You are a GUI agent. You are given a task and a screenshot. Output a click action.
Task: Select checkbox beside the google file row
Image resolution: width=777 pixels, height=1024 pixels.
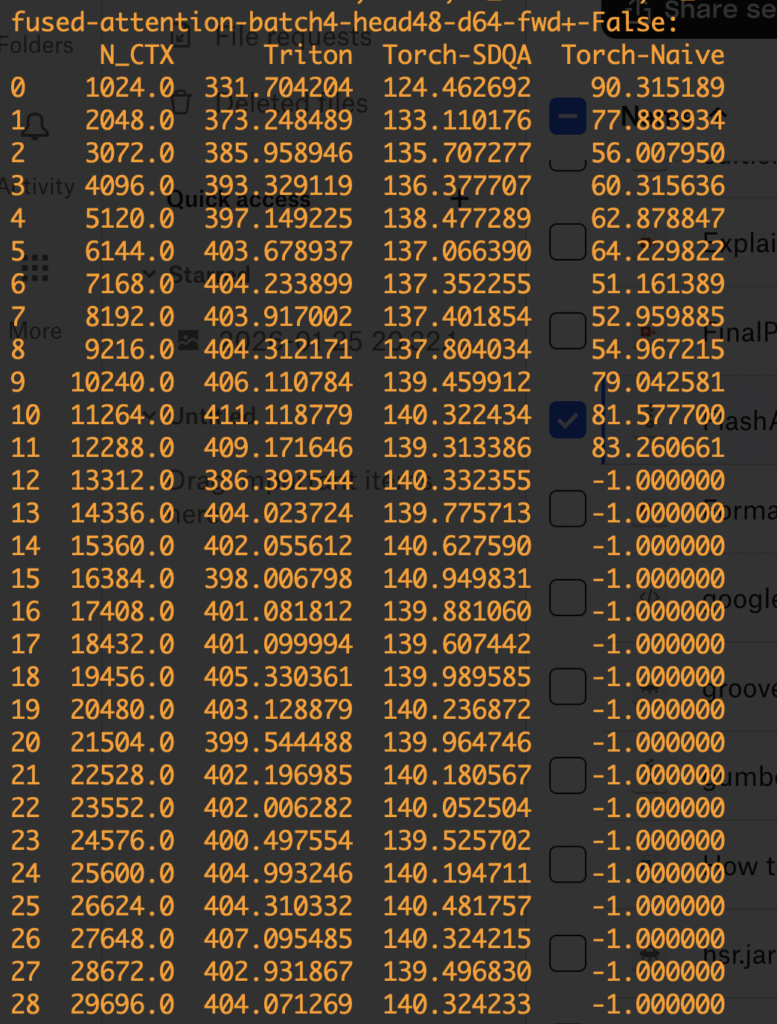coord(567,597)
